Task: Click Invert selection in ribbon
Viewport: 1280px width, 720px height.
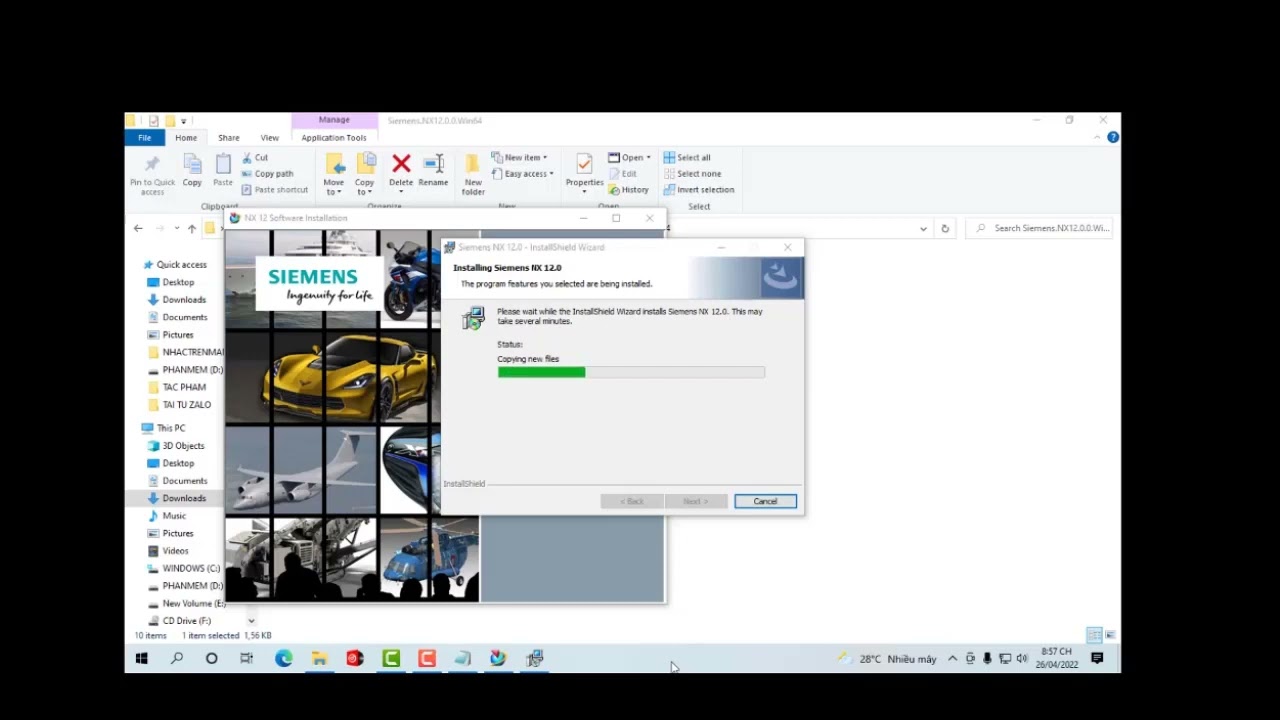Action: [x=699, y=190]
